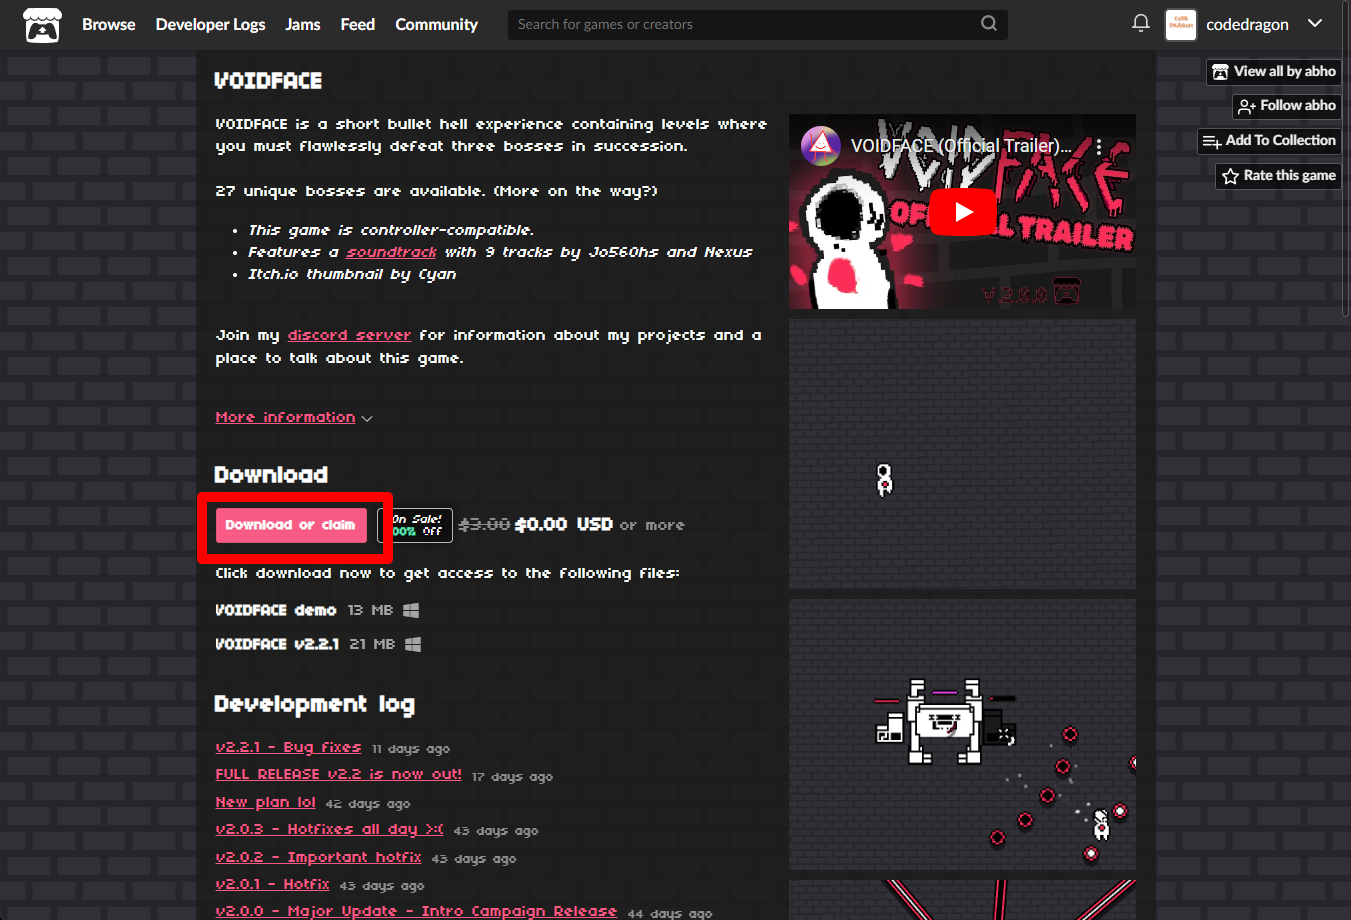
Task: Open Developer Logs in the top navigation
Action: pos(210,24)
